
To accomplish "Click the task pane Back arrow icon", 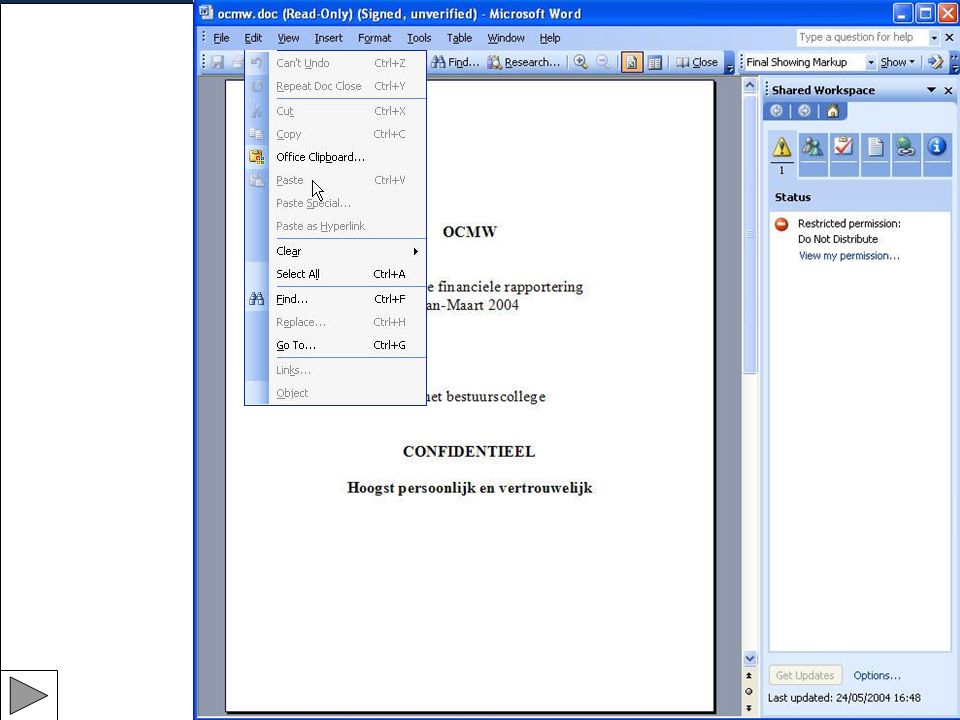I will 776,111.
